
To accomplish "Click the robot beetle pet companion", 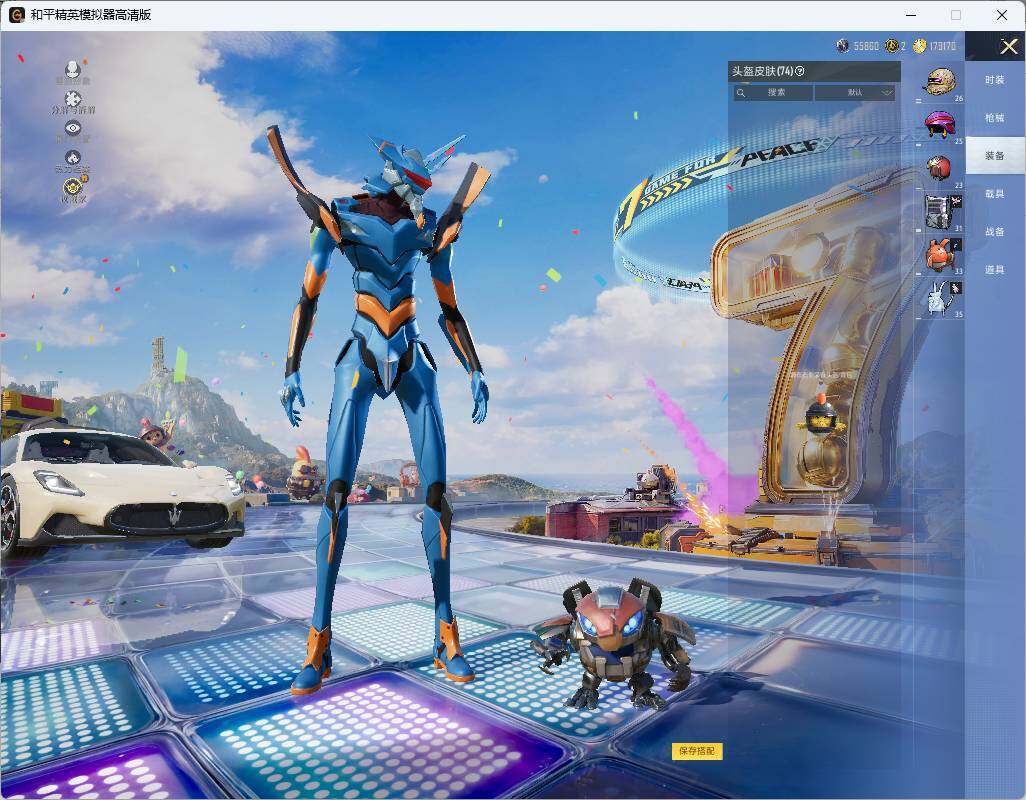I will coord(612,643).
